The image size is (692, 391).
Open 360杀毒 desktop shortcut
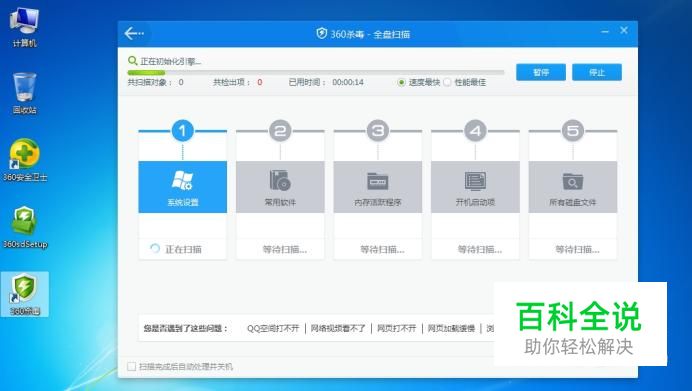click(x=25, y=294)
